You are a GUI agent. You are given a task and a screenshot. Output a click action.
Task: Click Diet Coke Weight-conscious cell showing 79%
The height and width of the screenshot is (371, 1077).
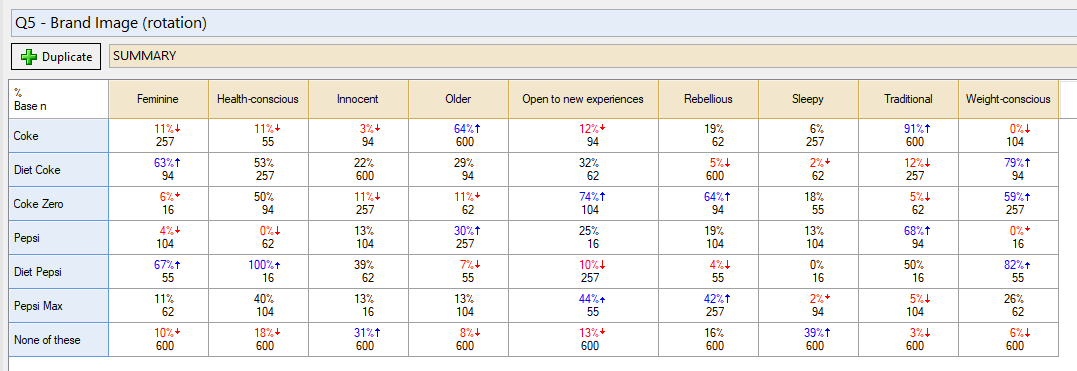[x=1008, y=170]
